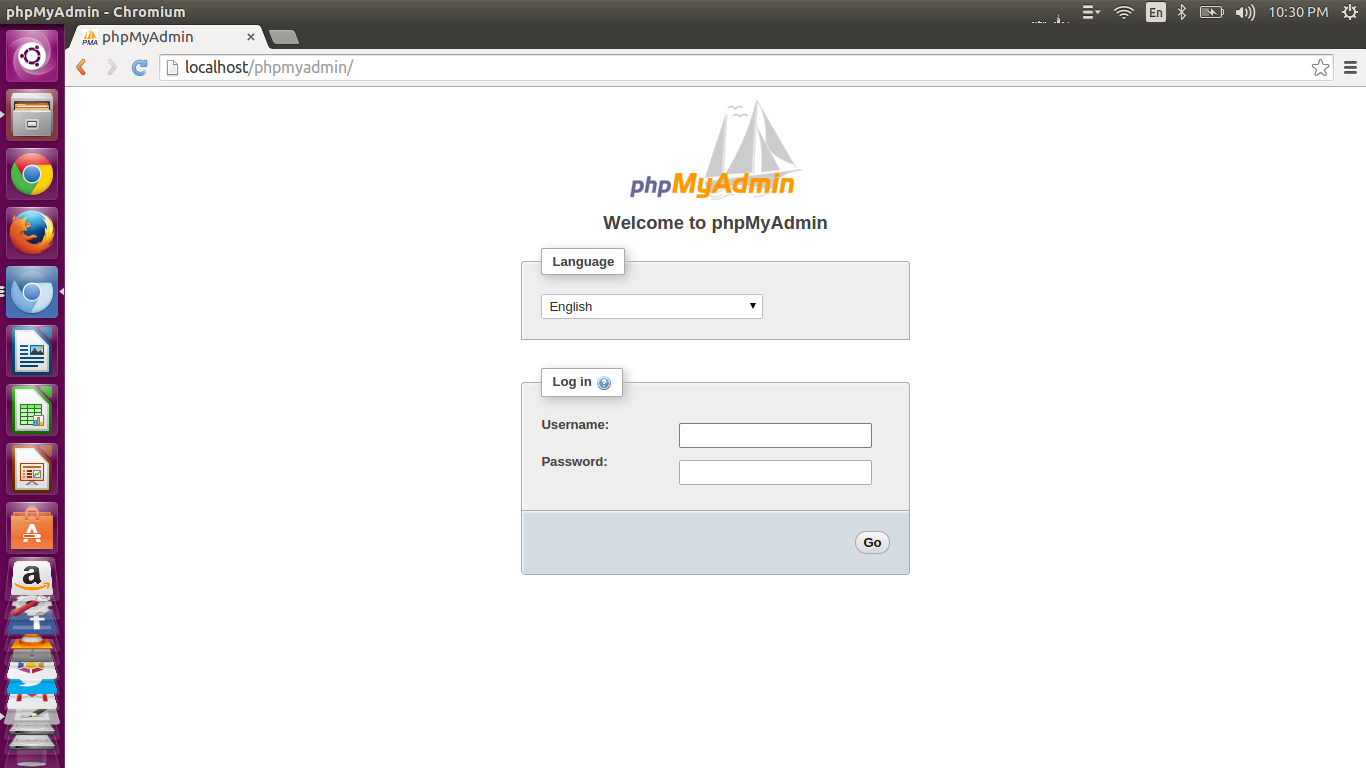The image size is (1366, 768).
Task: Open the battery status indicator
Action: [x=1211, y=12]
